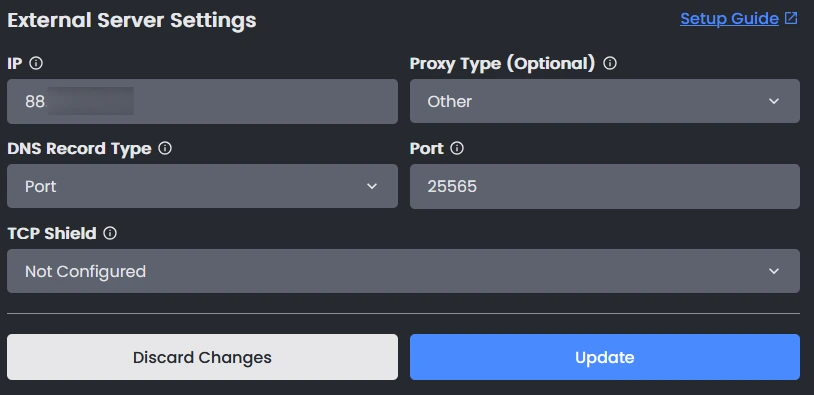Click the External Server Settings heading
The image size is (814, 395).
(x=132, y=20)
